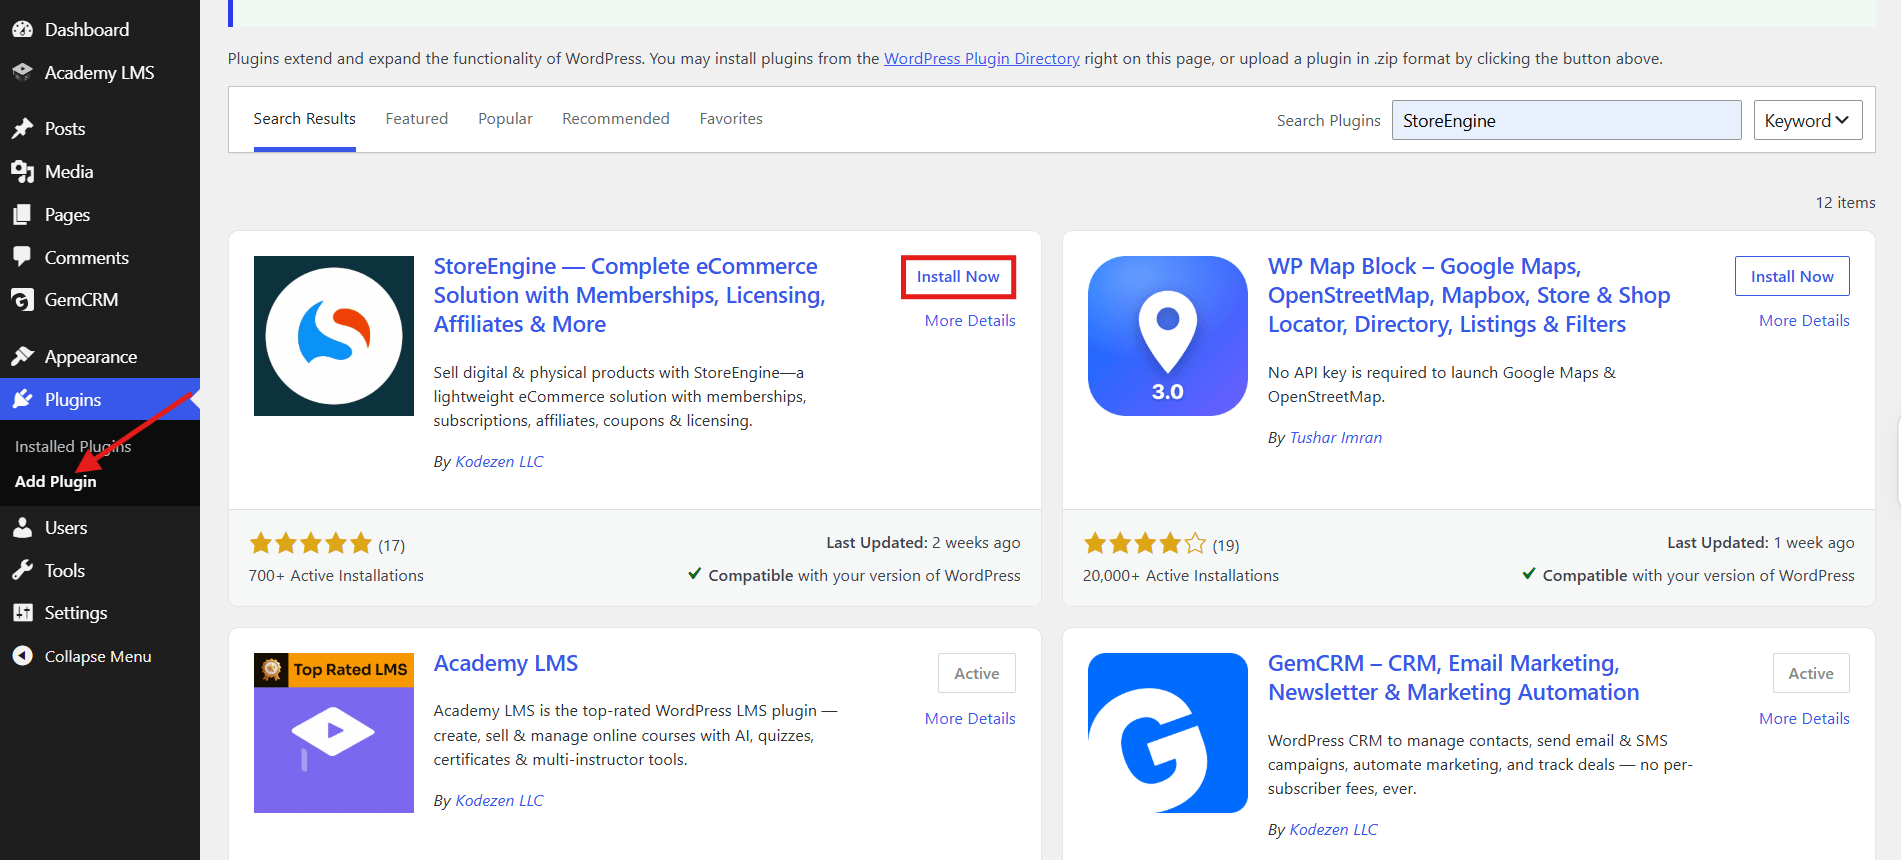Visit Academy LMS author Kodezen LLC link
This screenshot has height=860, width=1902.
point(499,800)
